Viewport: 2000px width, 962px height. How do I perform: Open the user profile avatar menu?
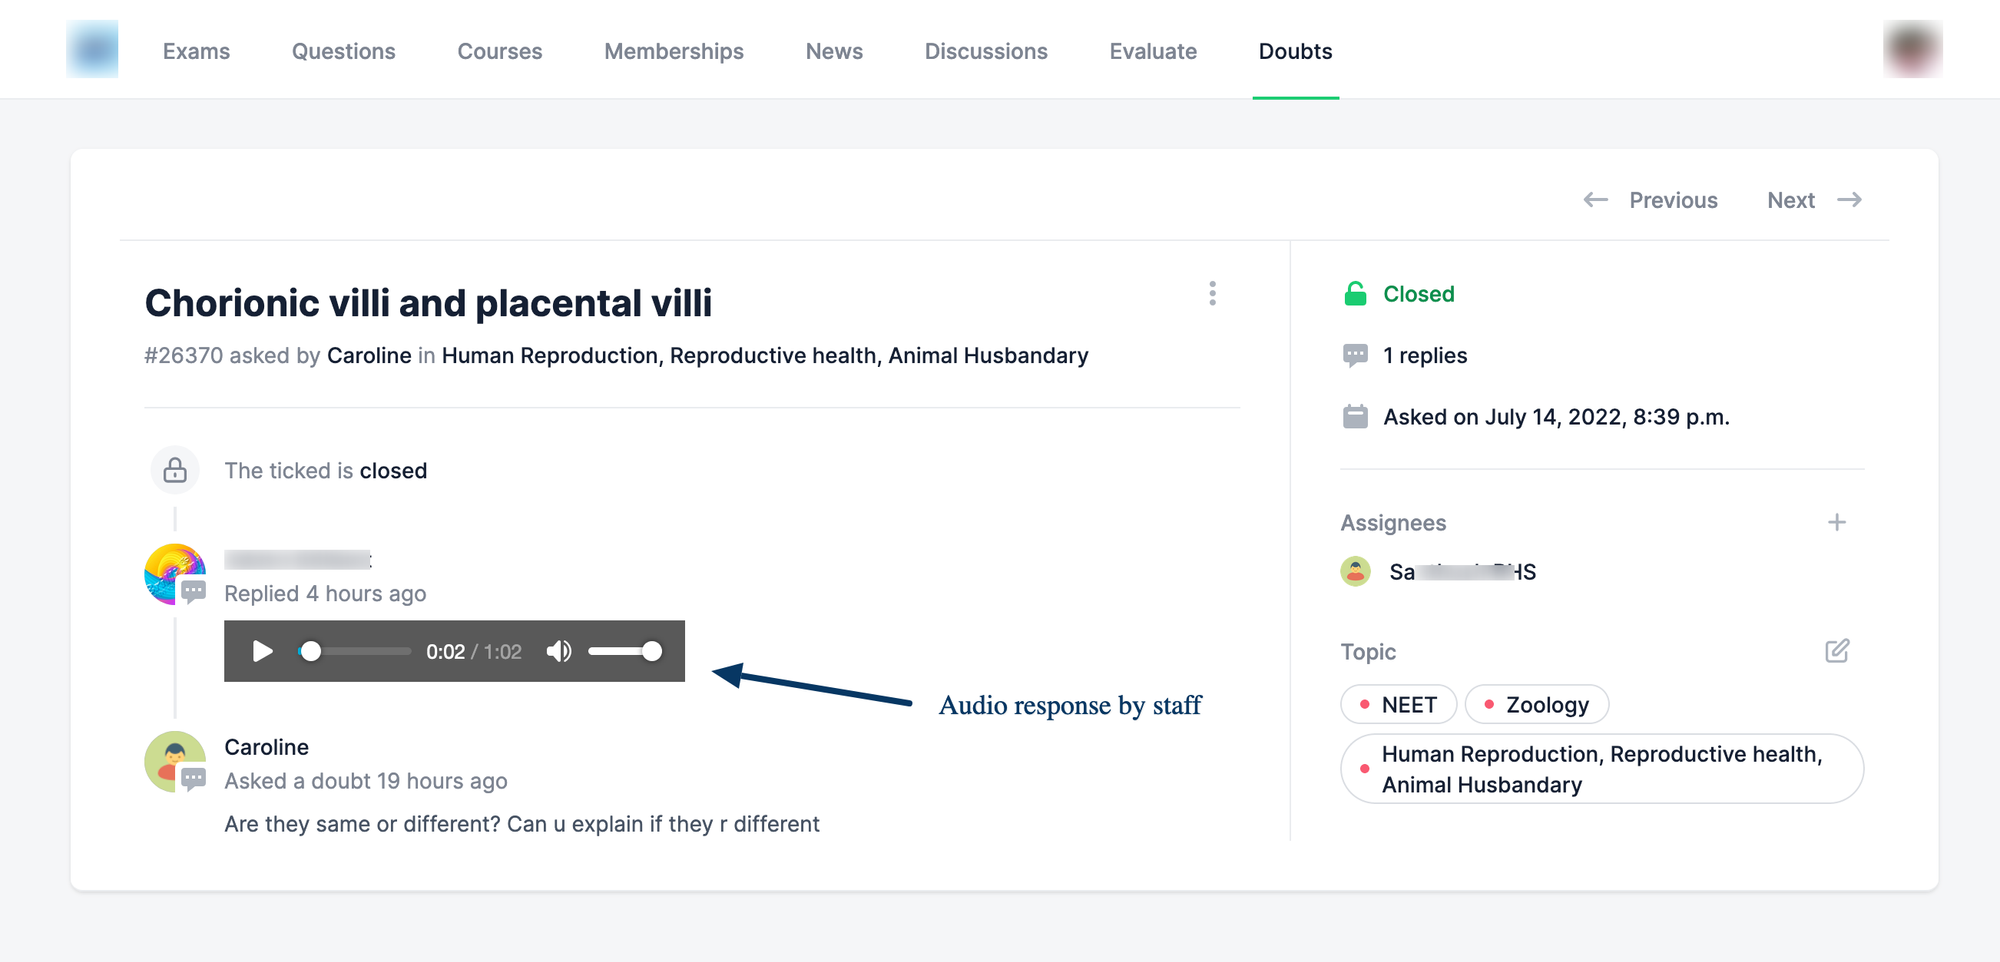pyautogui.click(x=1912, y=49)
